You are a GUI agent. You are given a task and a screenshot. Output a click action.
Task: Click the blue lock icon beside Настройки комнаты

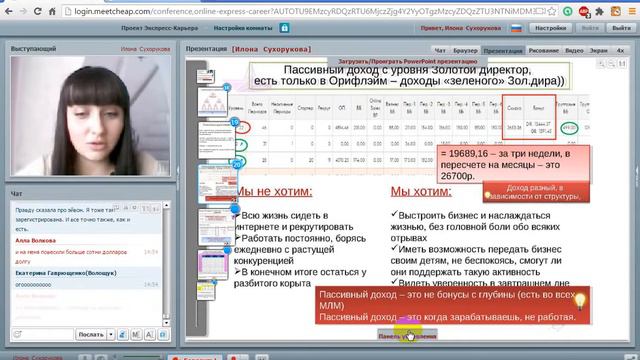coord(284,28)
